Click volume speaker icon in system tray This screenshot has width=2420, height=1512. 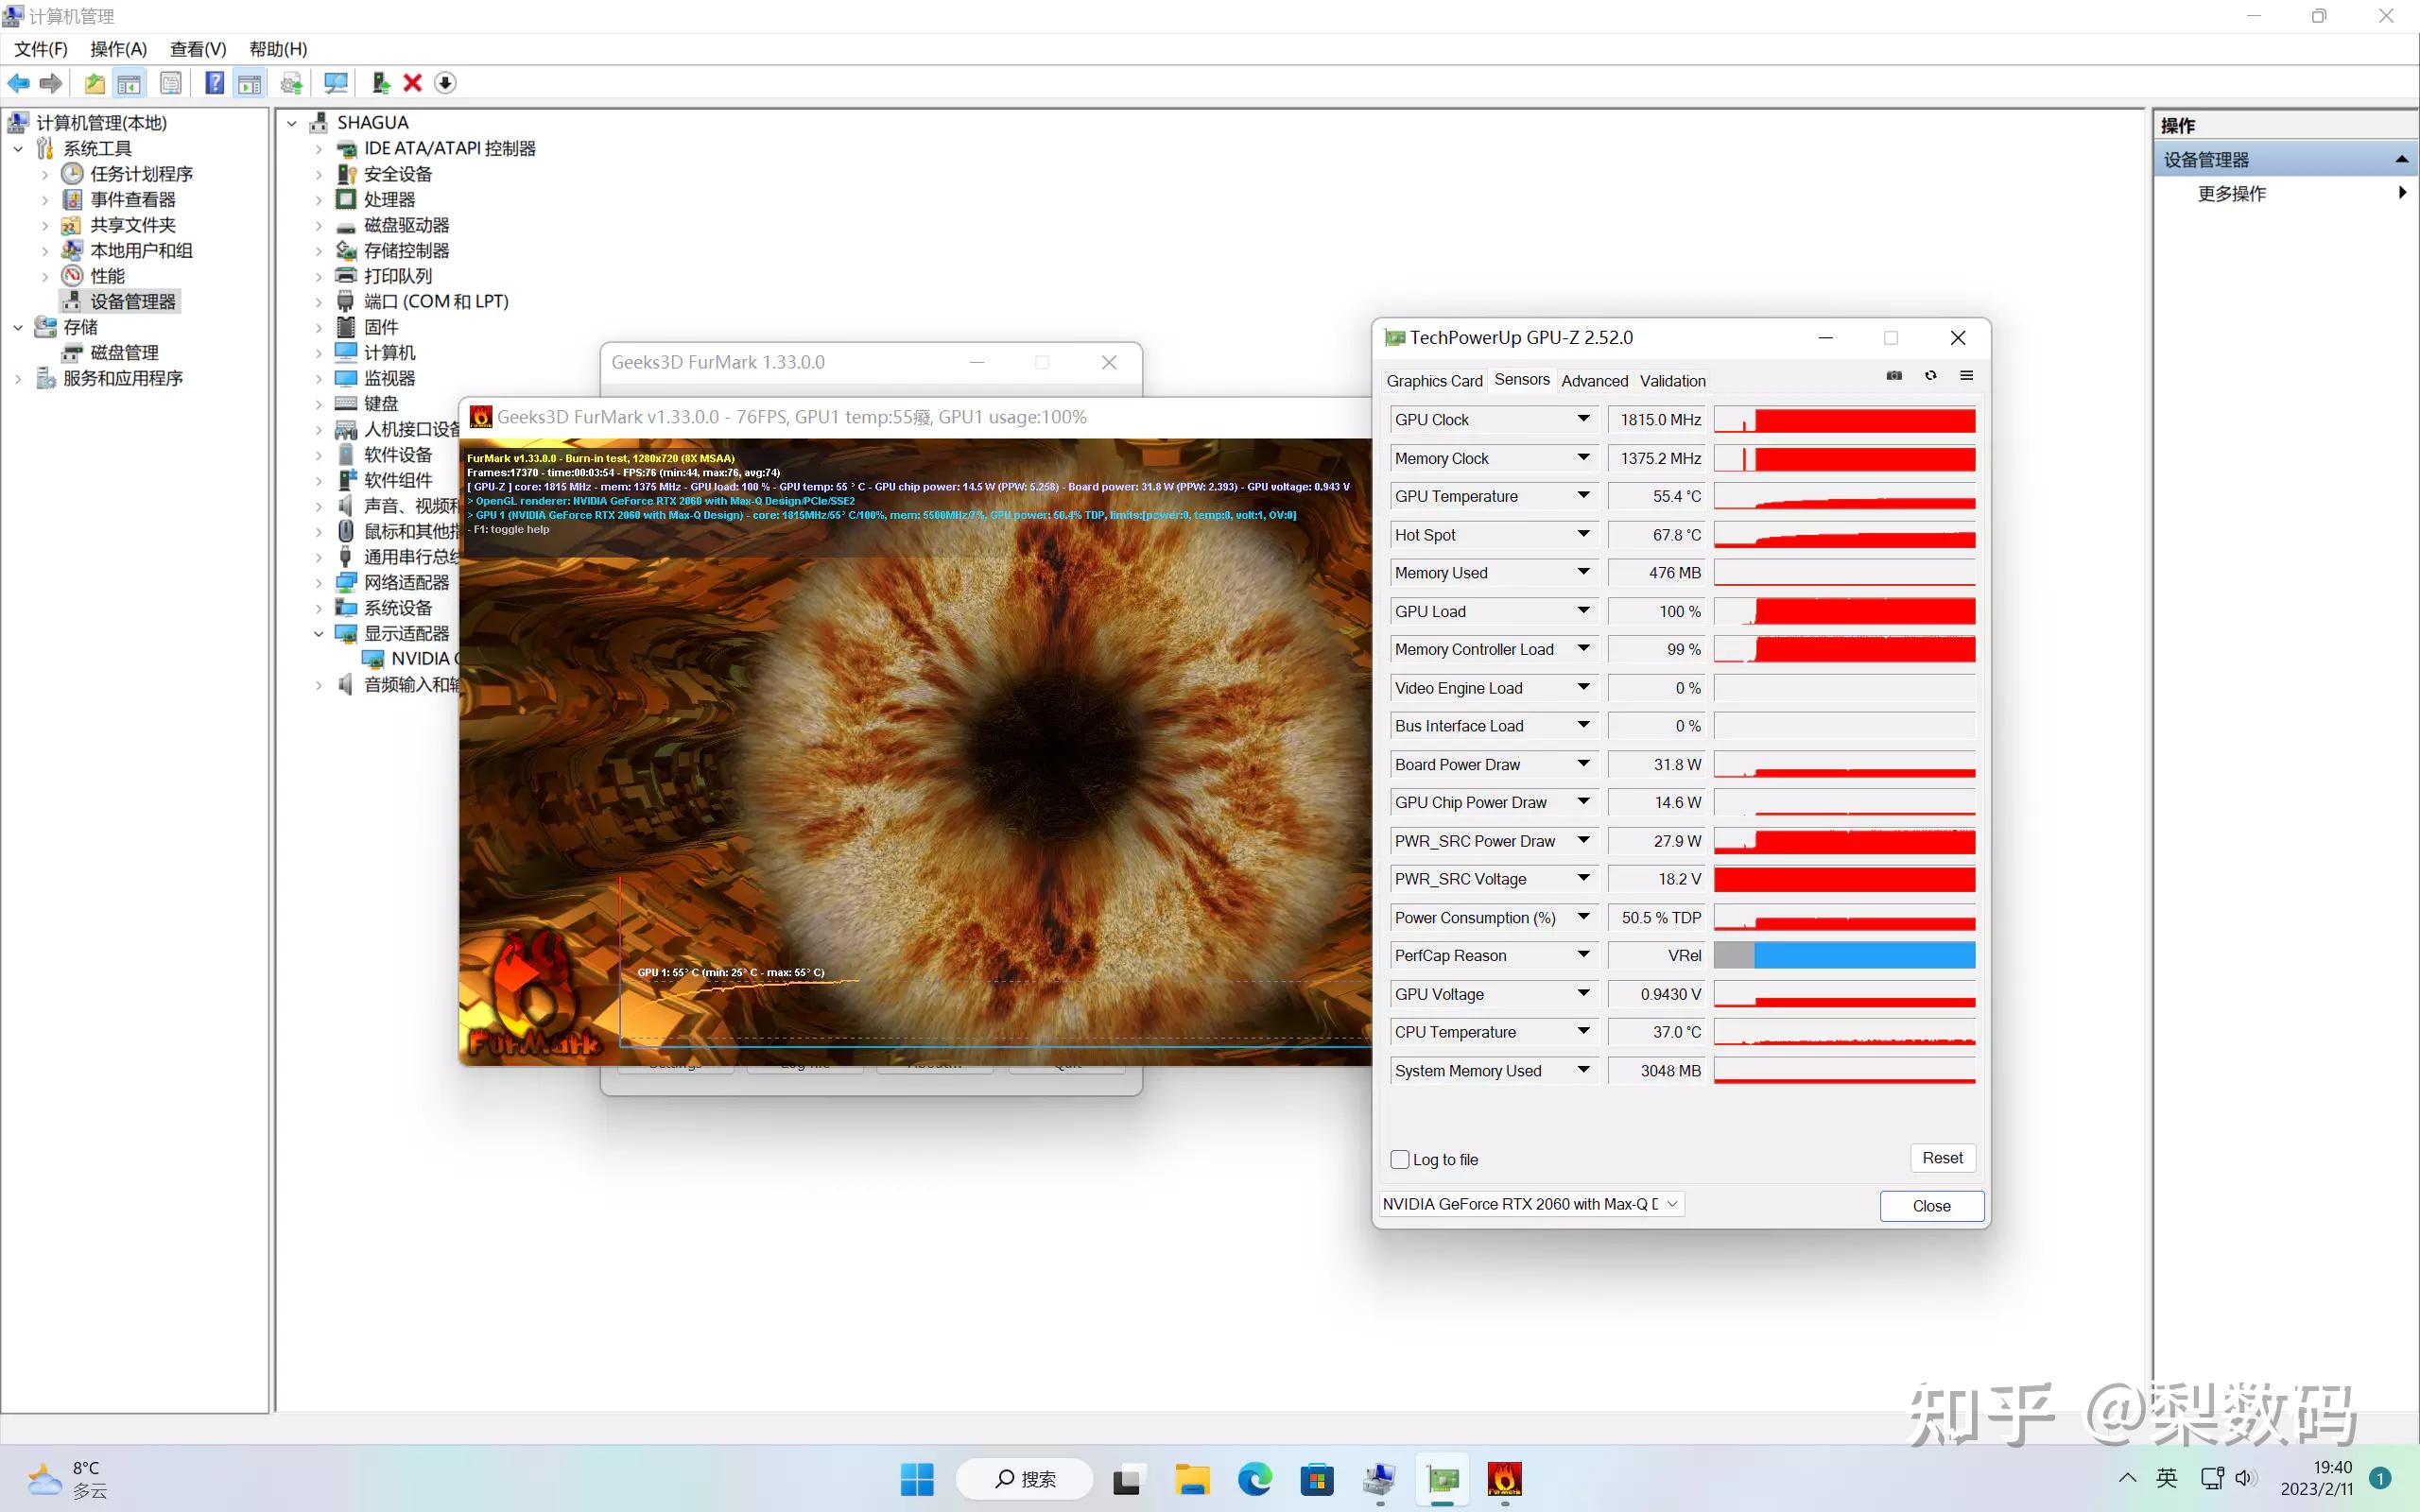(2246, 1478)
